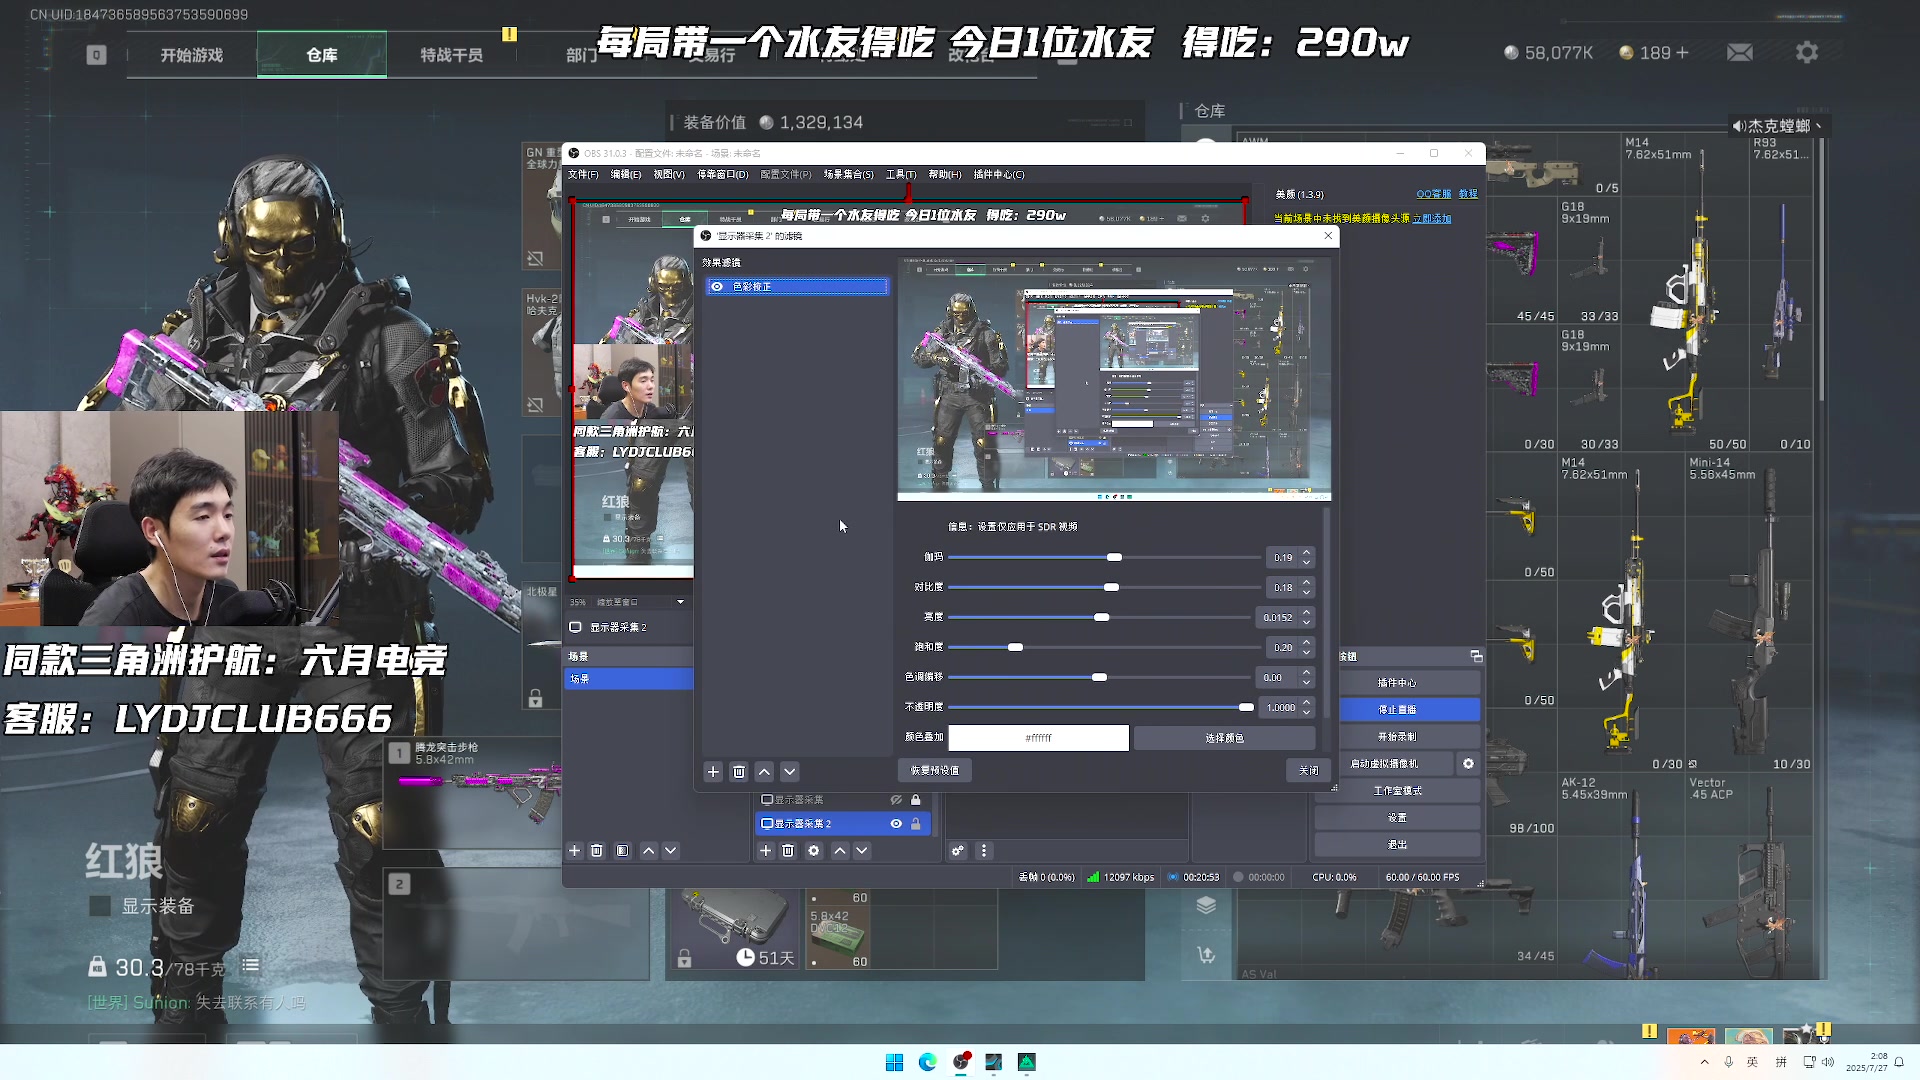Lock the 显示器采集 2 source
The image size is (1920, 1080).
click(x=915, y=824)
